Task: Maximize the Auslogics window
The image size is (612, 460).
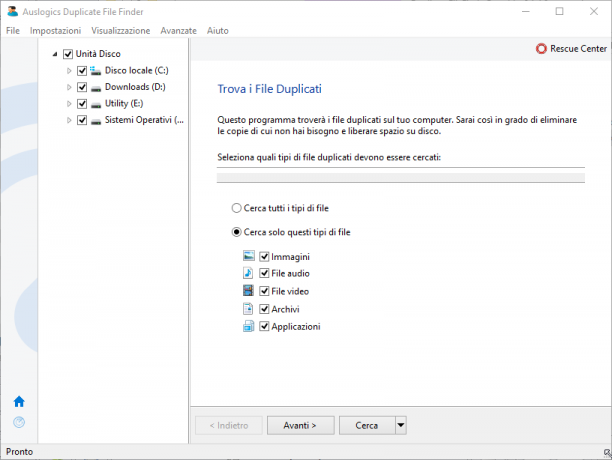Action: [x=559, y=11]
